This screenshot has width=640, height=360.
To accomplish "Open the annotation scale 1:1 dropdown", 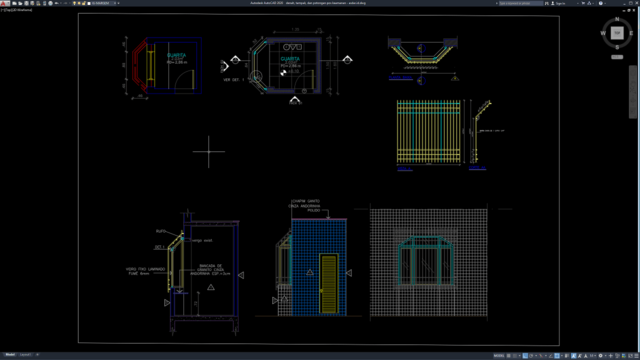I will 593,356.
